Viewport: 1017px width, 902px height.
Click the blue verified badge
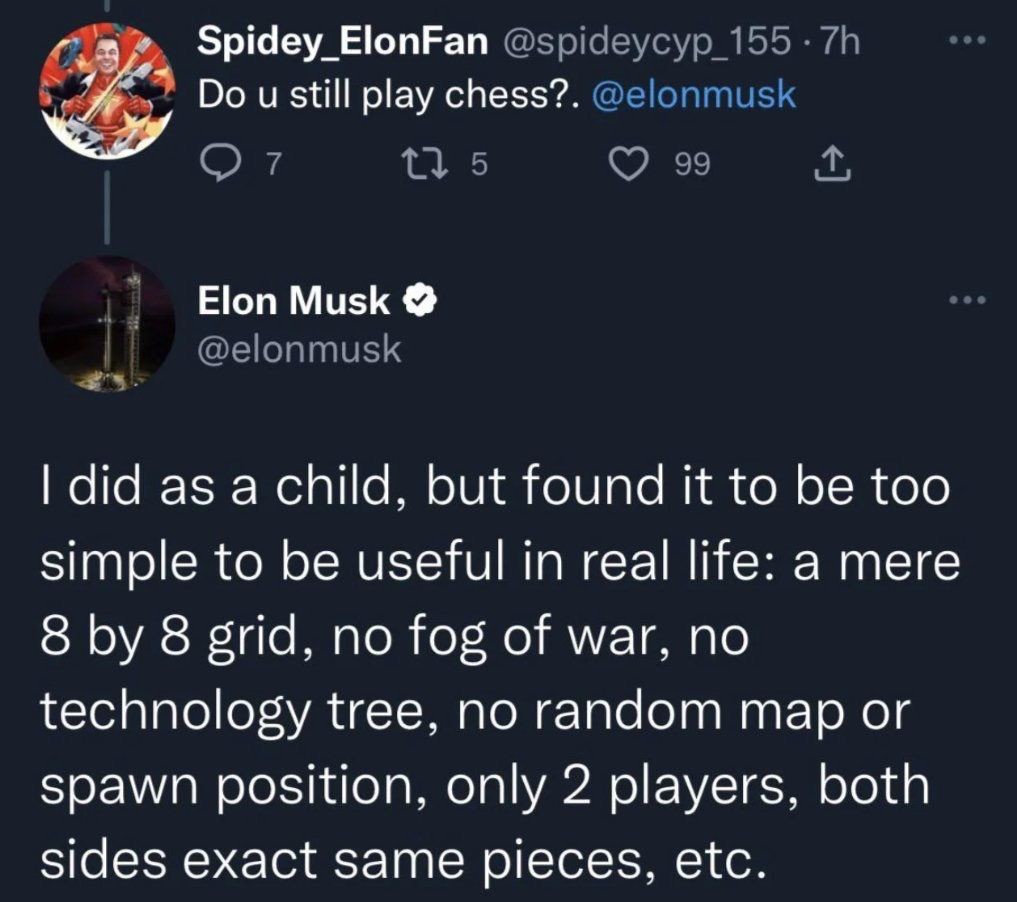coord(420,300)
